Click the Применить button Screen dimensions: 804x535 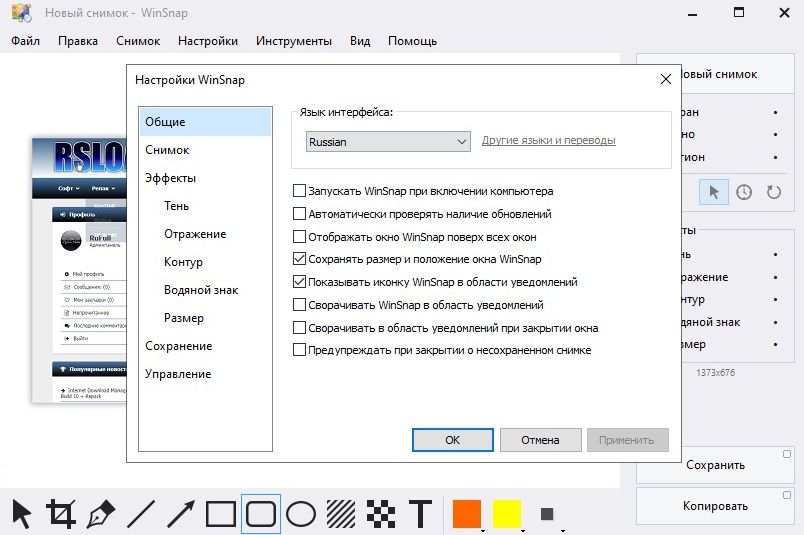[628, 440]
